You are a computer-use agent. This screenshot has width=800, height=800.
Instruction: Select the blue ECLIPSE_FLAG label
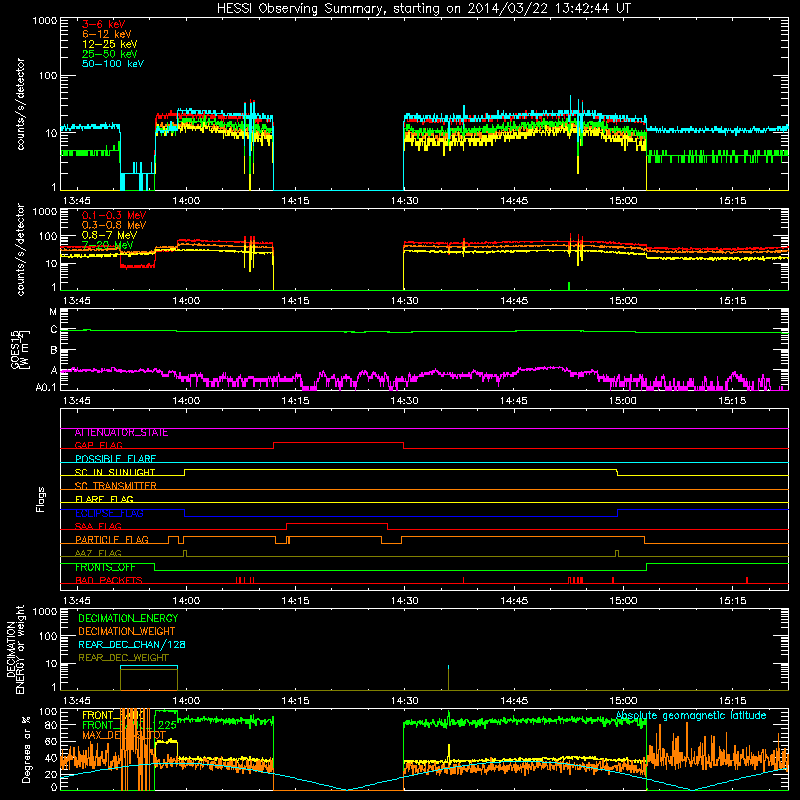pos(109,513)
